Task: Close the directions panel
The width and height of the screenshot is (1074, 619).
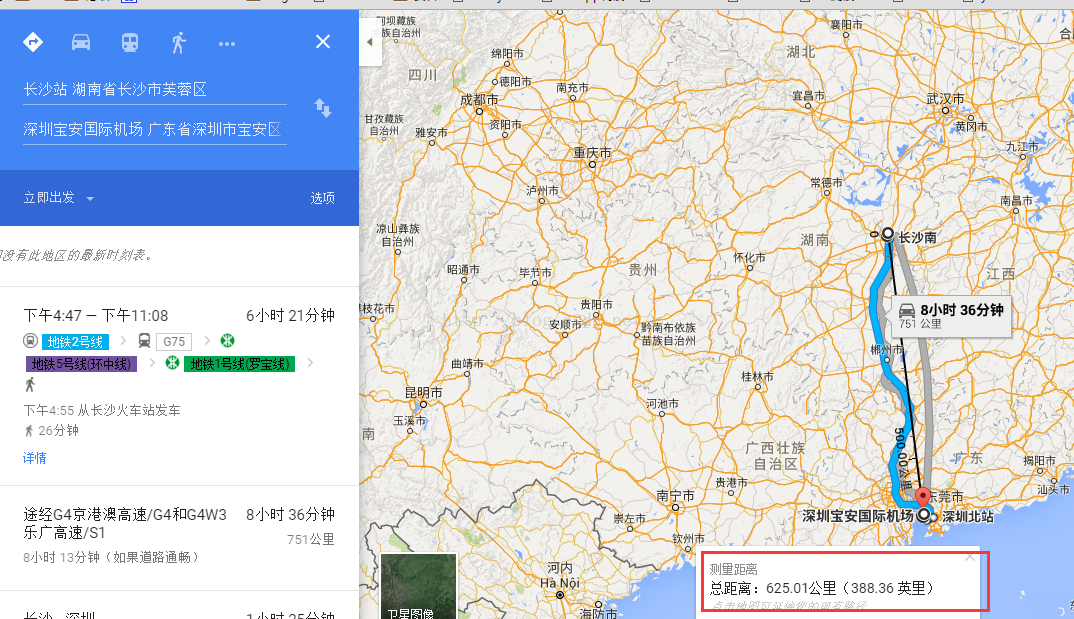Action: pos(323,42)
